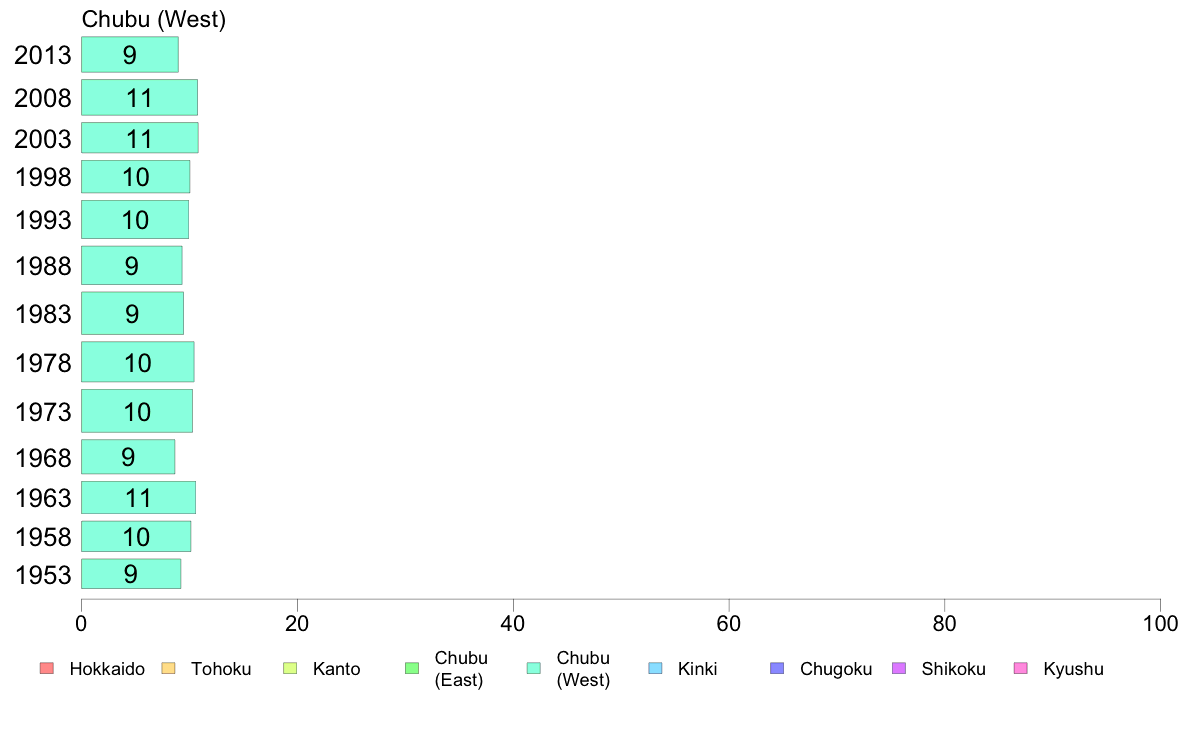Click the Chubu (East) legend swatch
This screenshot has width=1188, height=736.
(x=412, y=669)
